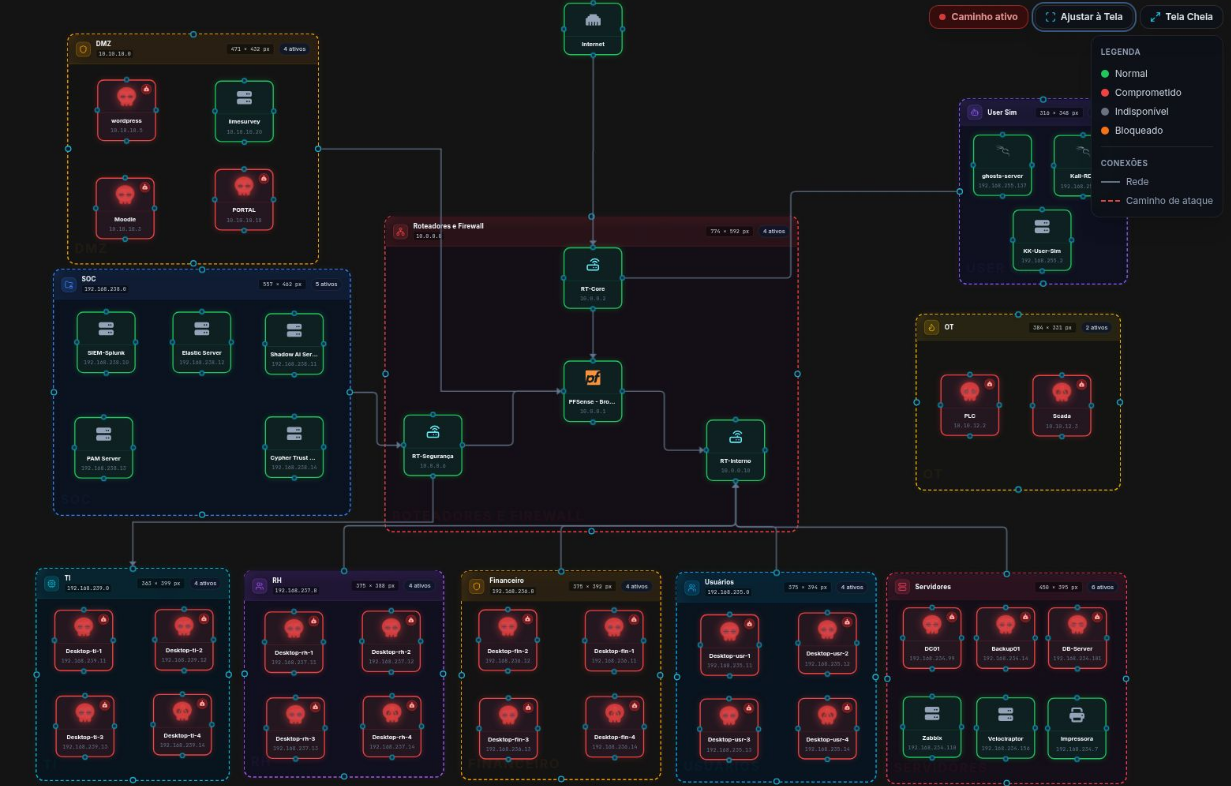
Task: Select the PAM Server node
Action: point(104,446)
